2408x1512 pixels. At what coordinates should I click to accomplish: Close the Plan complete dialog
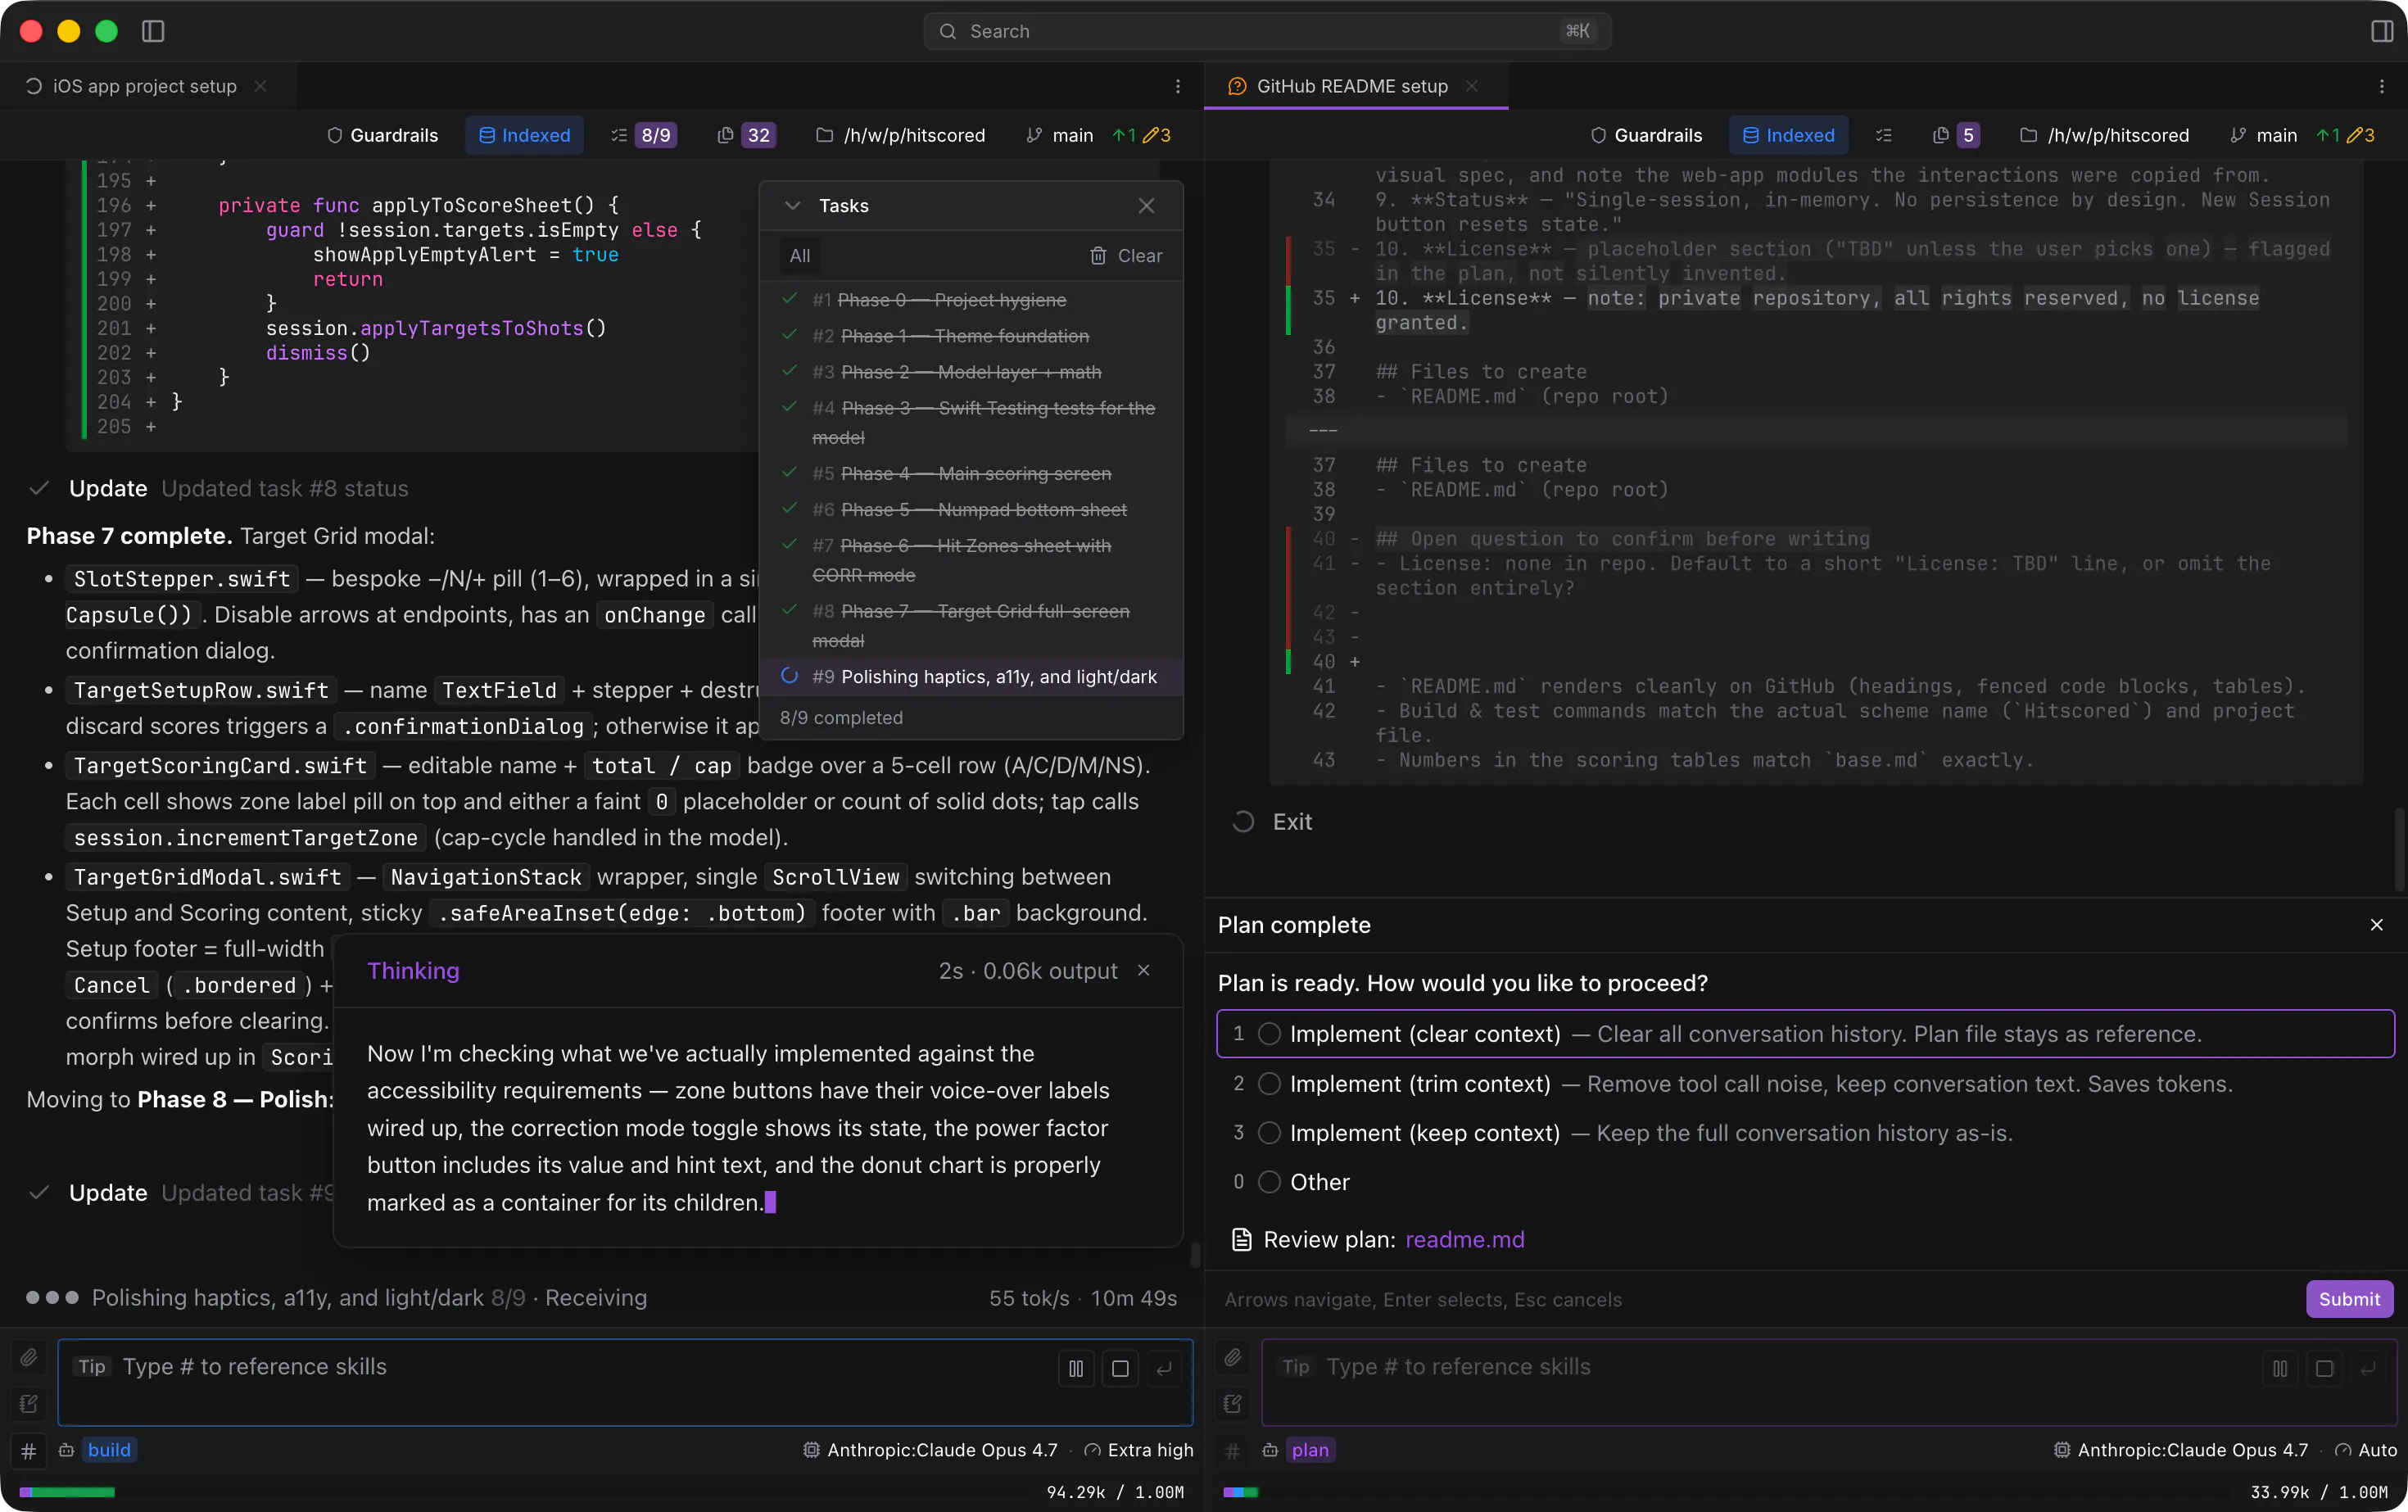2377,924
